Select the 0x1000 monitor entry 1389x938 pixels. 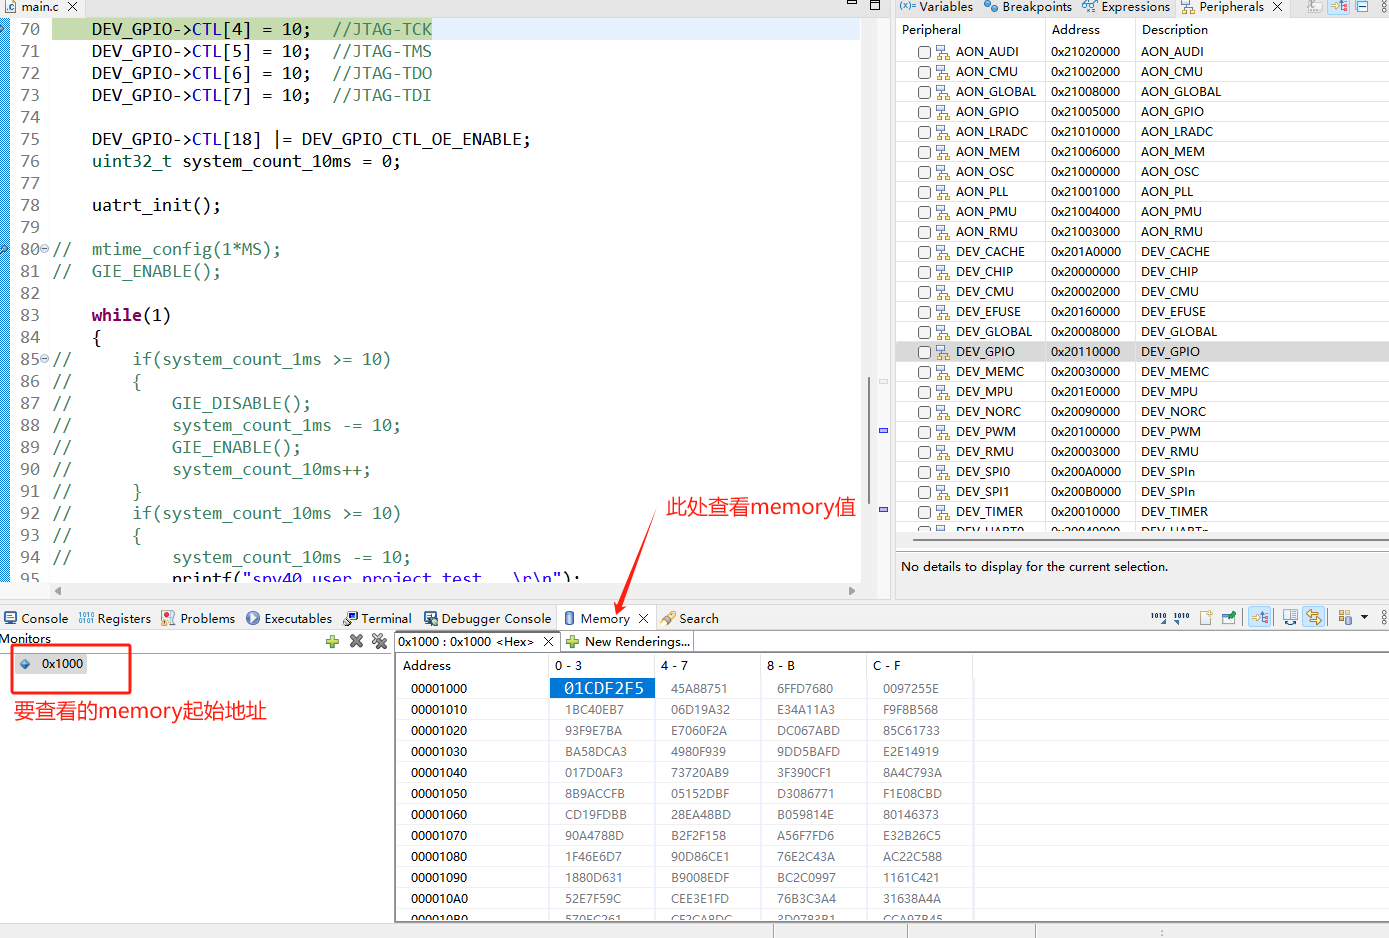point(62,664)
